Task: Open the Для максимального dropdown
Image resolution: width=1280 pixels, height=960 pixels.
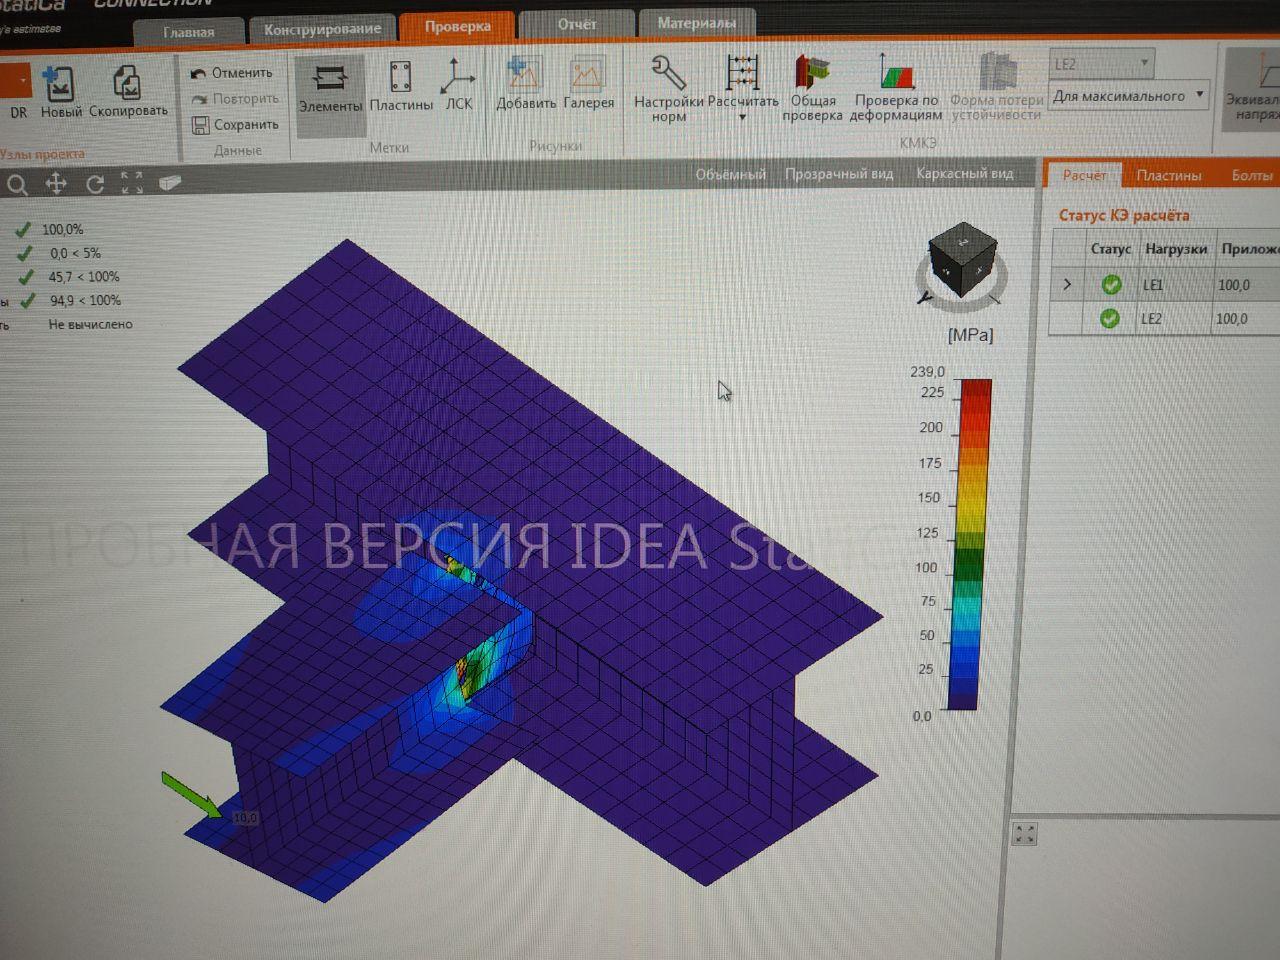Action: 1129,96
